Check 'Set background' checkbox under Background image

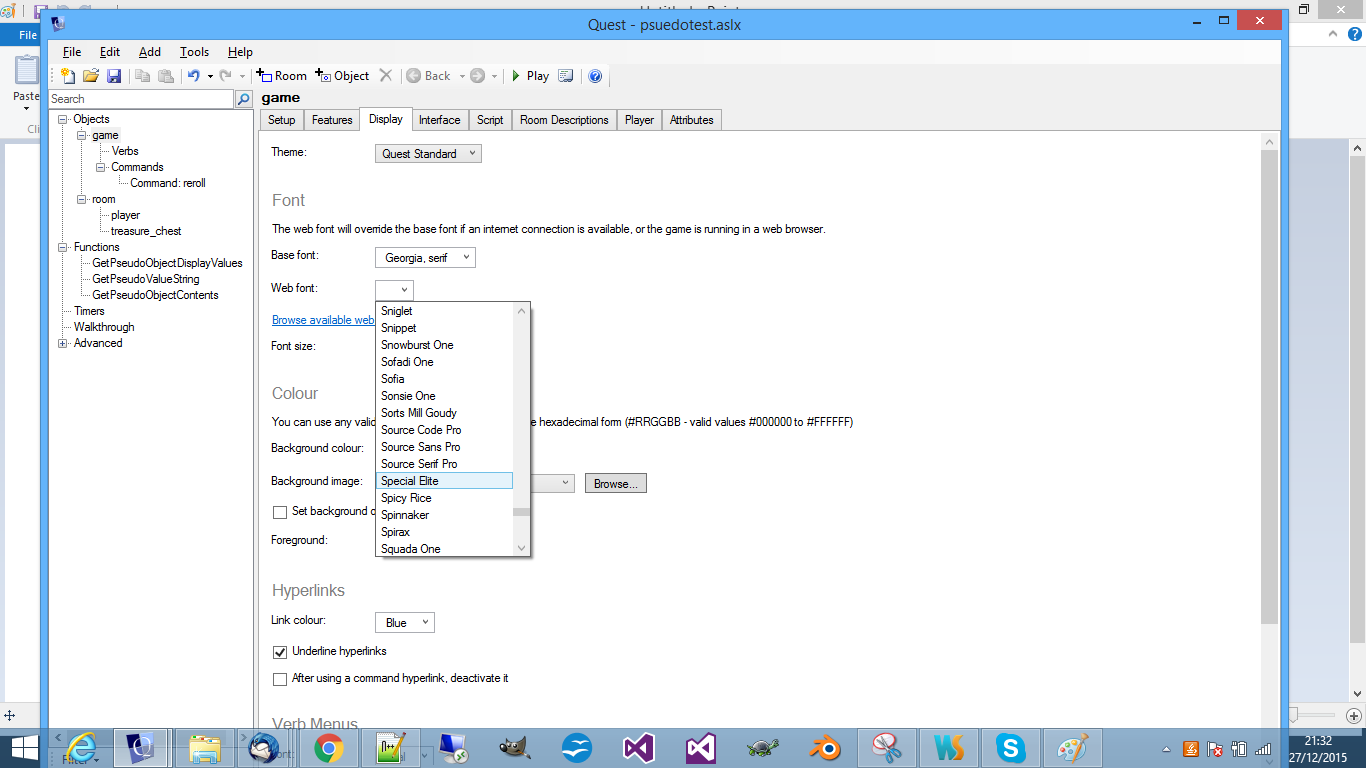[279, 512]
